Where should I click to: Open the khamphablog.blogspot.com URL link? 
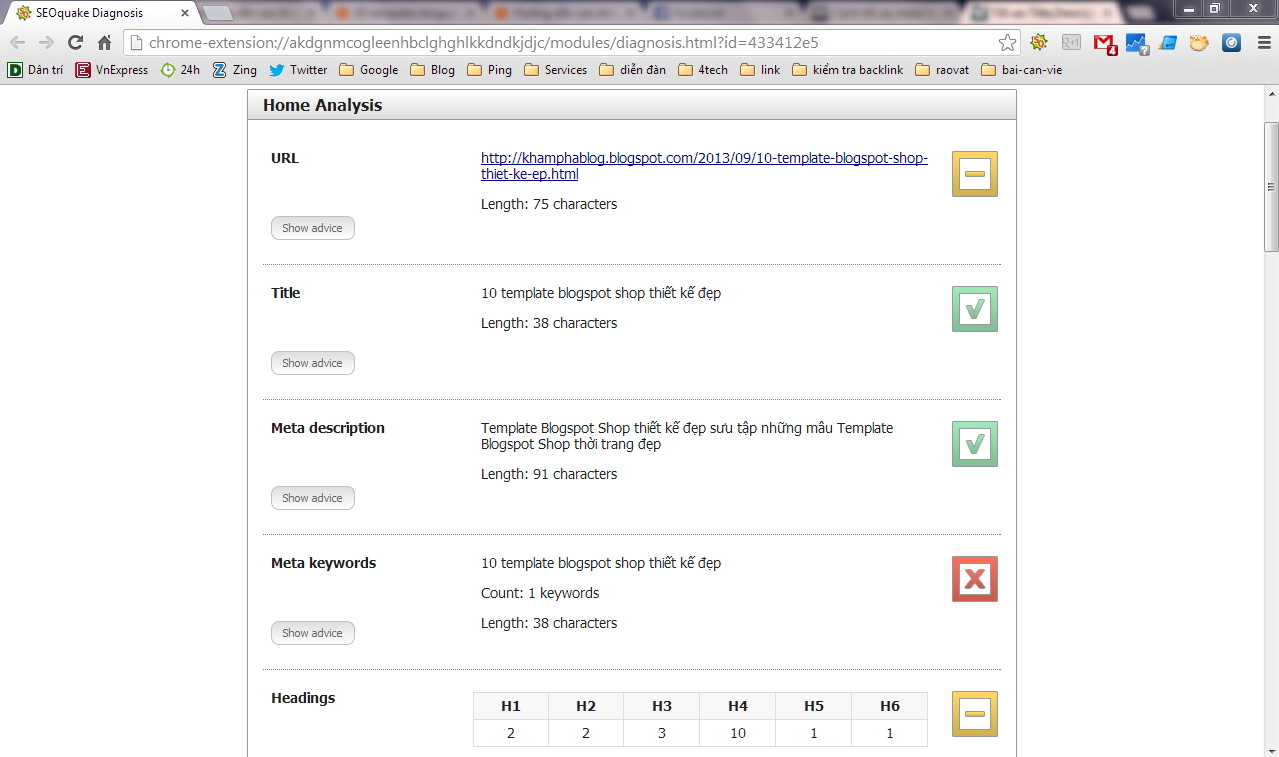704,166
